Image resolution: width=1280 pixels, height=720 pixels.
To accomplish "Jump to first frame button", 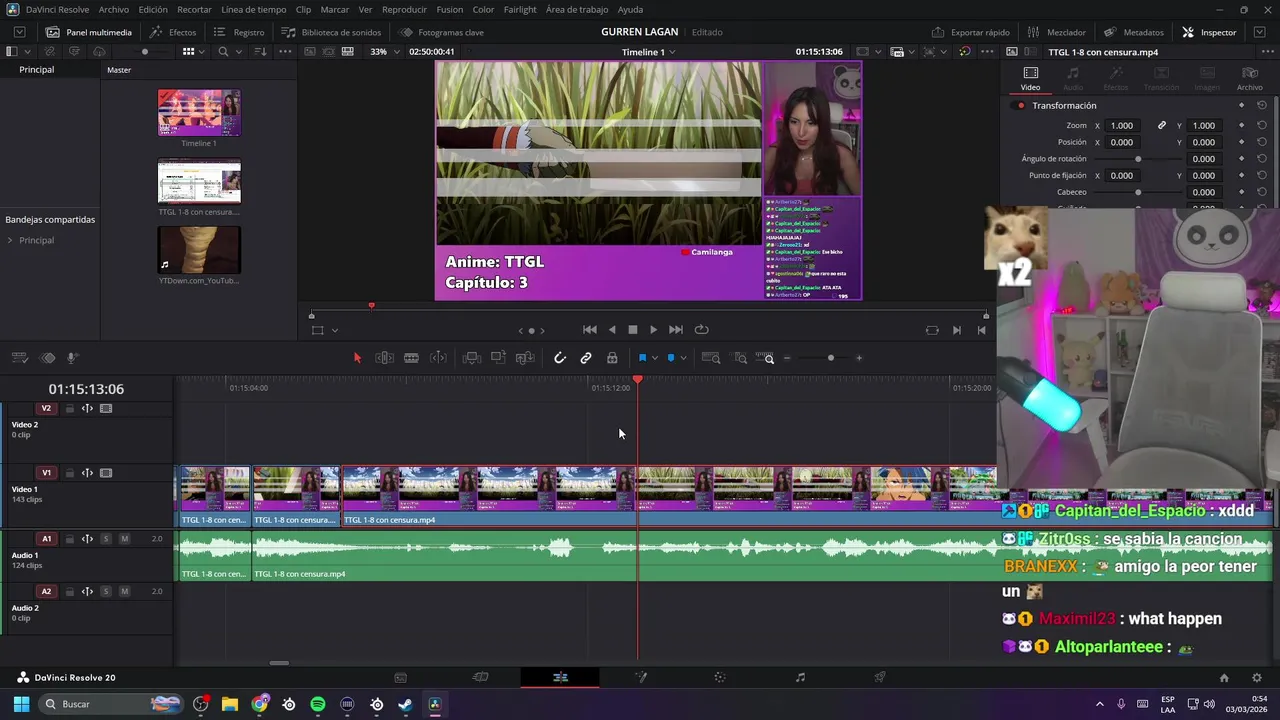I will tap(590, 330).
